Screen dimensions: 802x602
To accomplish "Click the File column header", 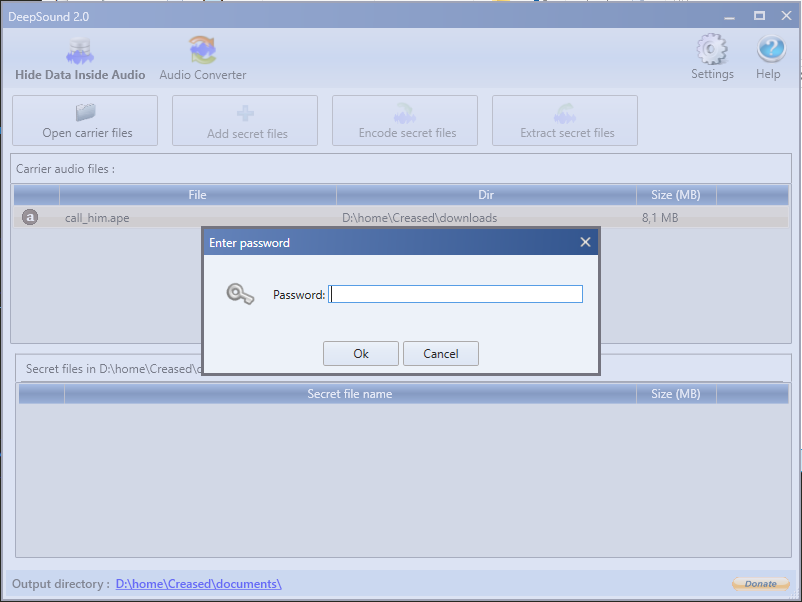I will click(x=197, y=195).
